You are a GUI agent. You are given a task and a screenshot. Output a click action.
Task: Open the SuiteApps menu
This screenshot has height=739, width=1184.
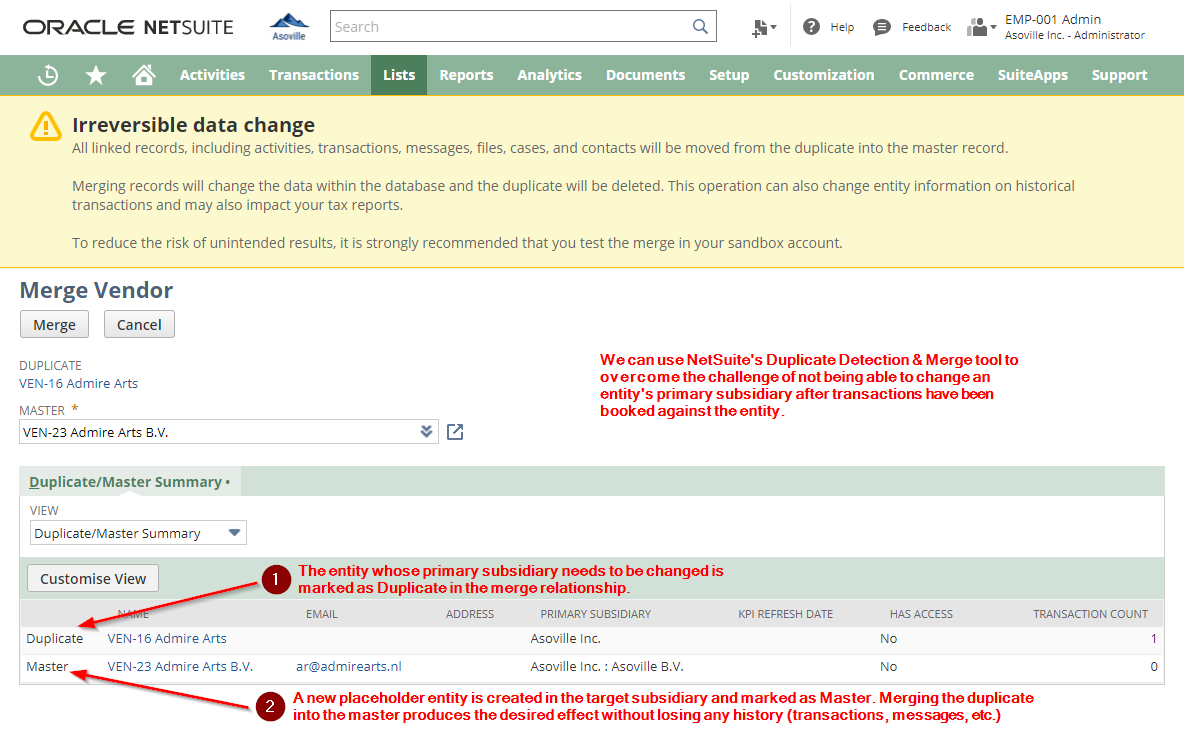click(x=1032, y=75)
